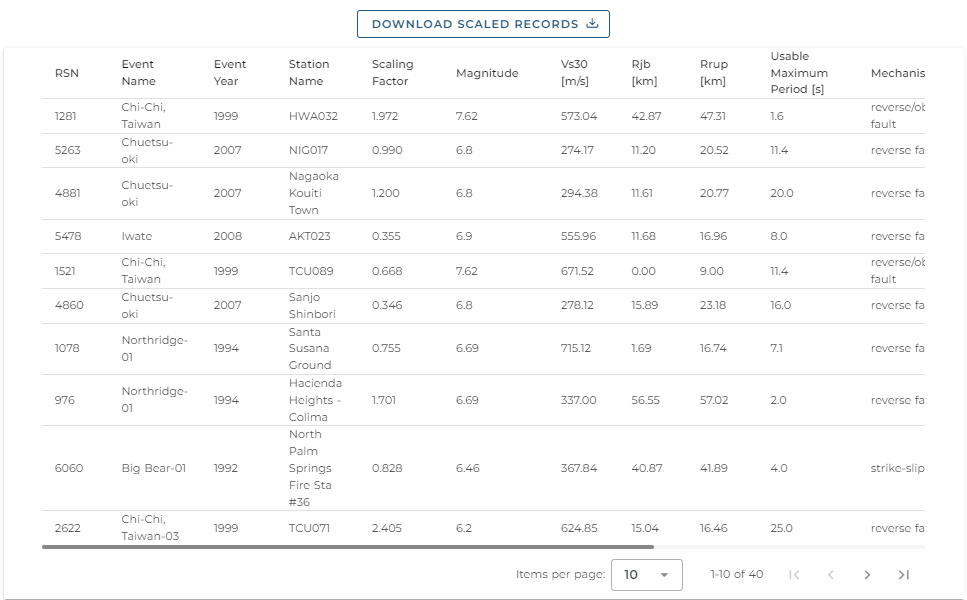Click scaling factor 2.405
This screenshot has width=967, height=600.
pyautogui.click(x=387, y=528)
